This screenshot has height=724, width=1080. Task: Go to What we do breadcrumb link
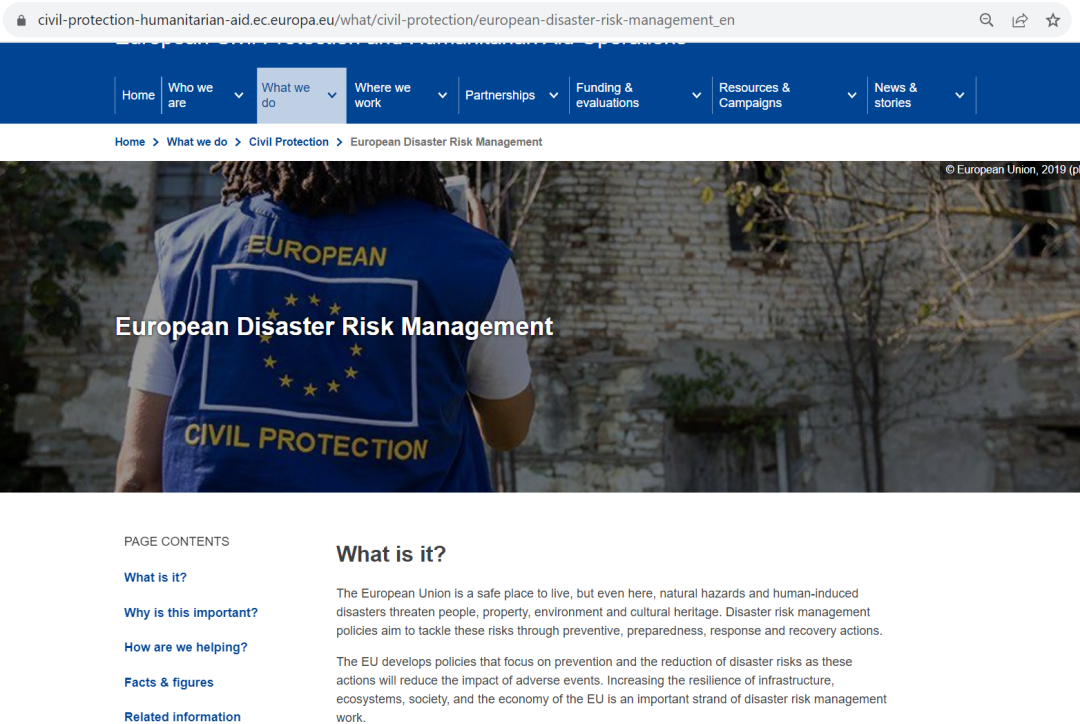pos(196,142)
